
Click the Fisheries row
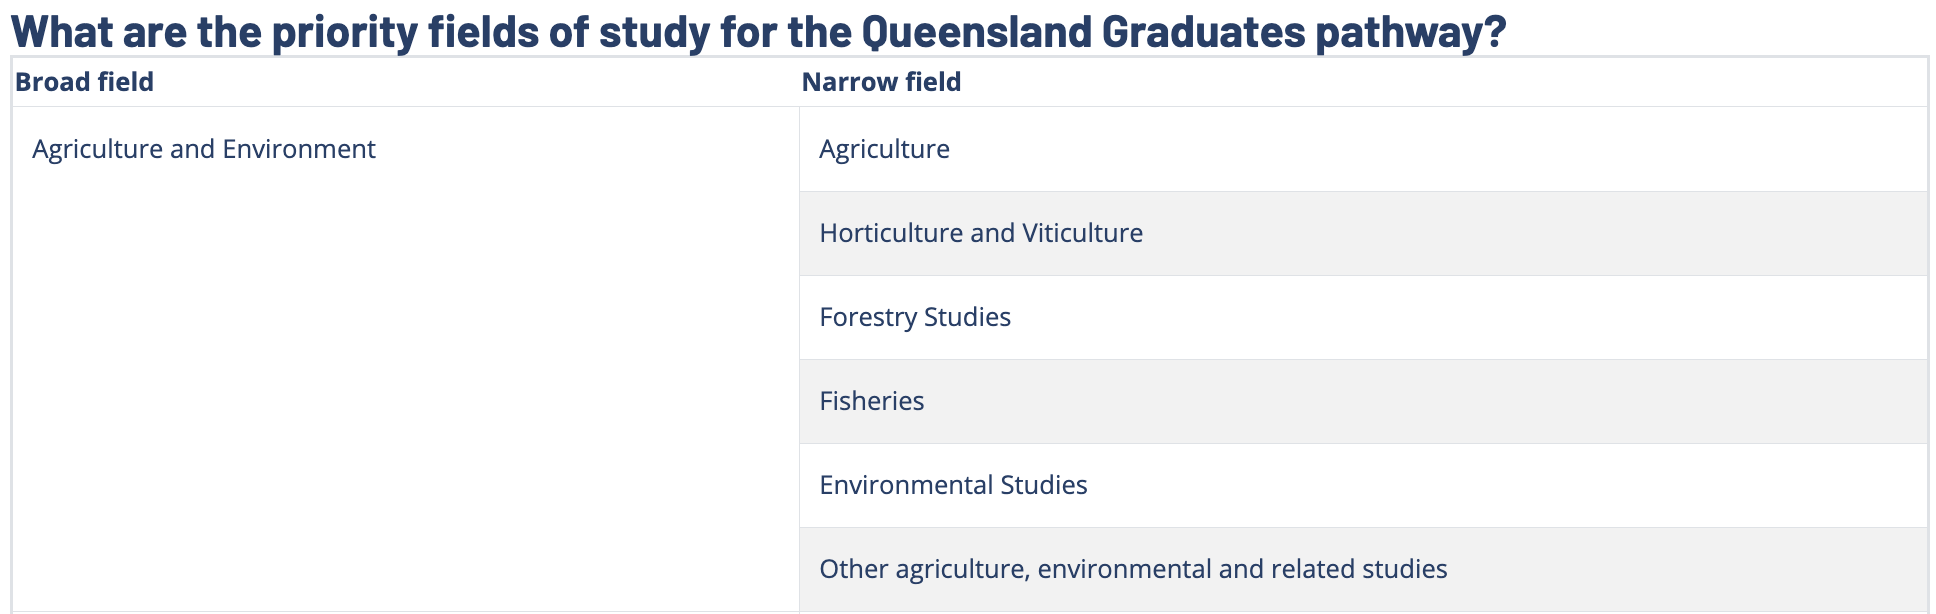point(871,401)
